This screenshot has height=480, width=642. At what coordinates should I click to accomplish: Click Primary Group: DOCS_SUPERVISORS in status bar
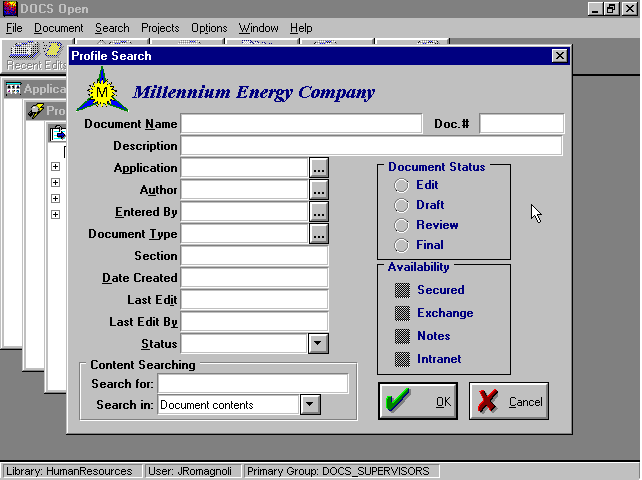(x=341, y=471)
